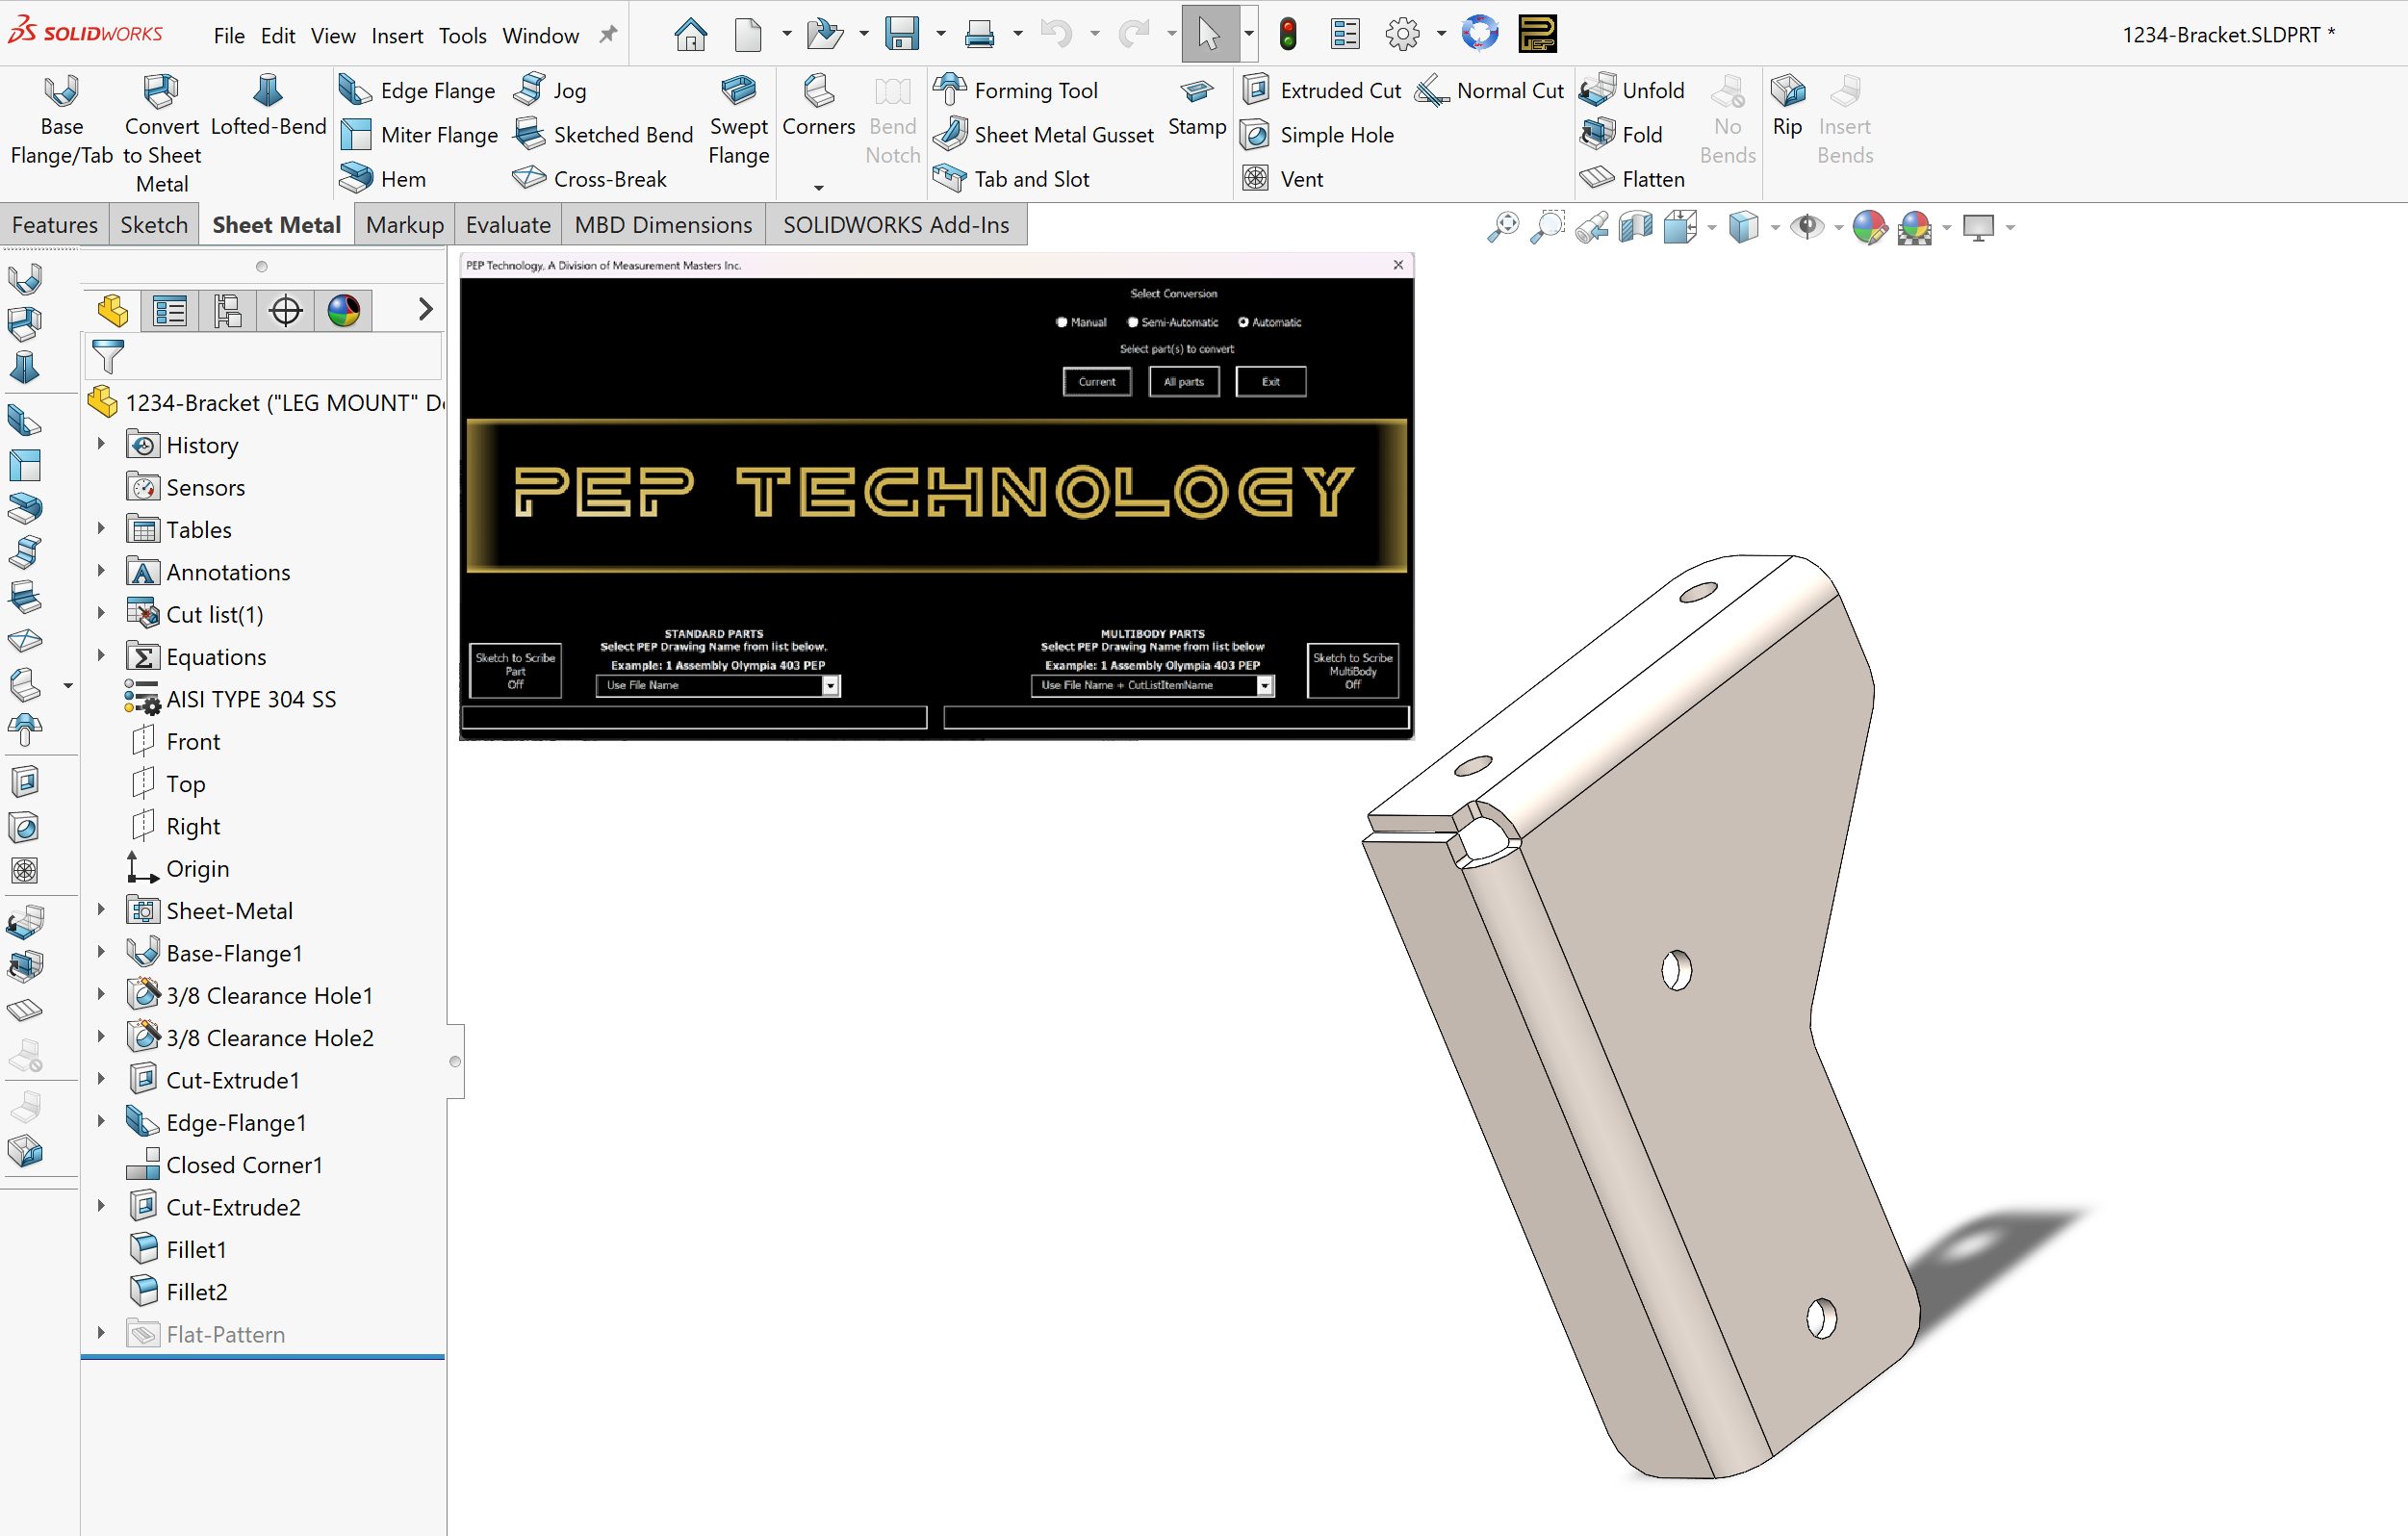Click Base Flange/Tab tool
The width and height of the screenshot is (2408, 1536).
coord(61,120)
